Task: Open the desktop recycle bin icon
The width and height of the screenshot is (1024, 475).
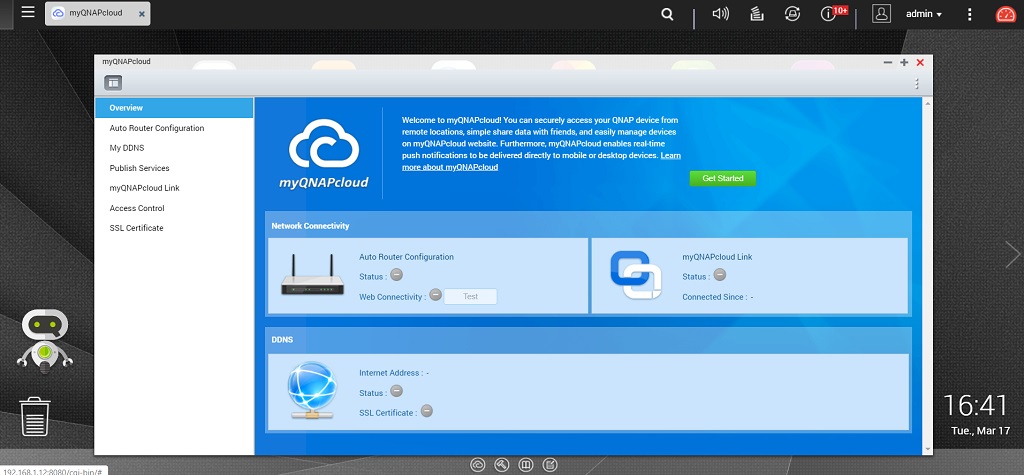Action: click(35, 416)
